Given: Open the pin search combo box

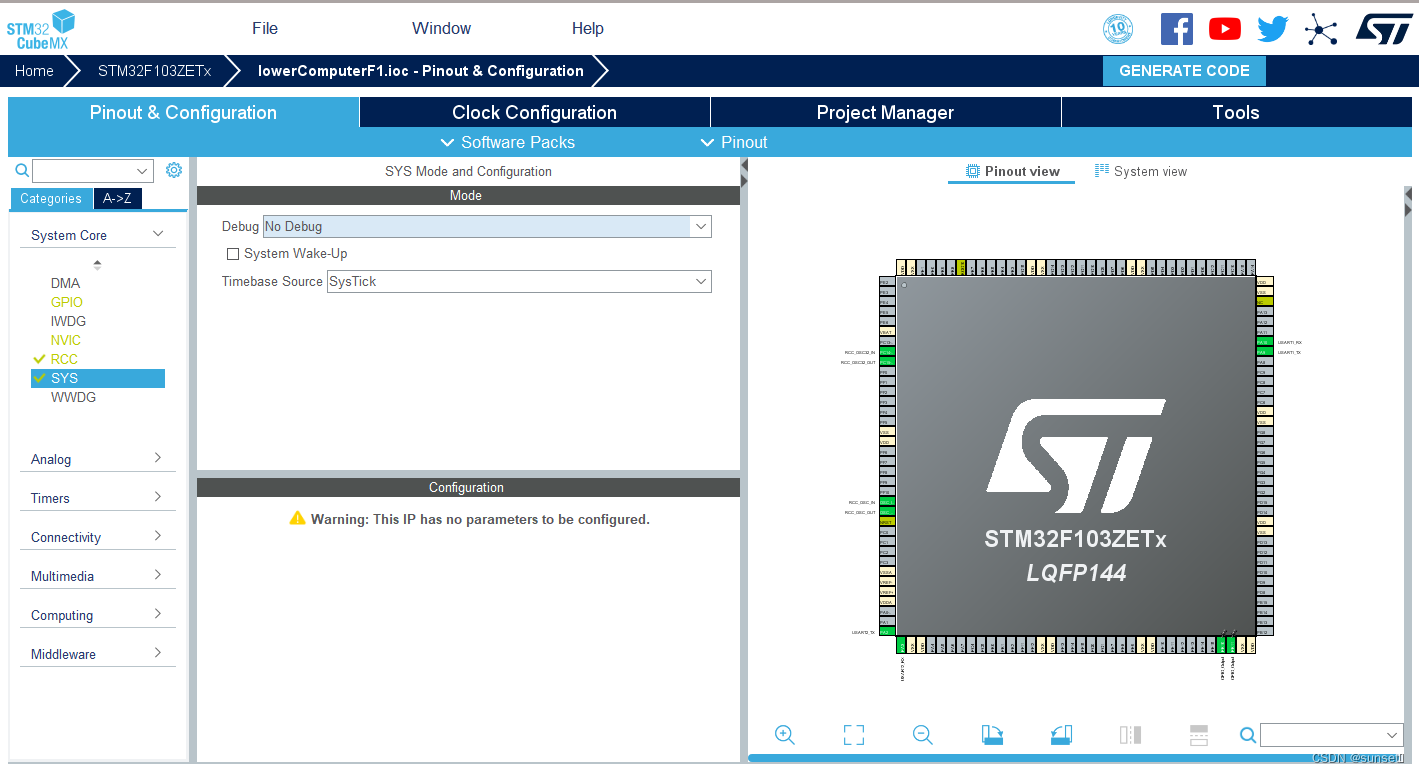Looking at the screenshot, I should coord(1333,735).
